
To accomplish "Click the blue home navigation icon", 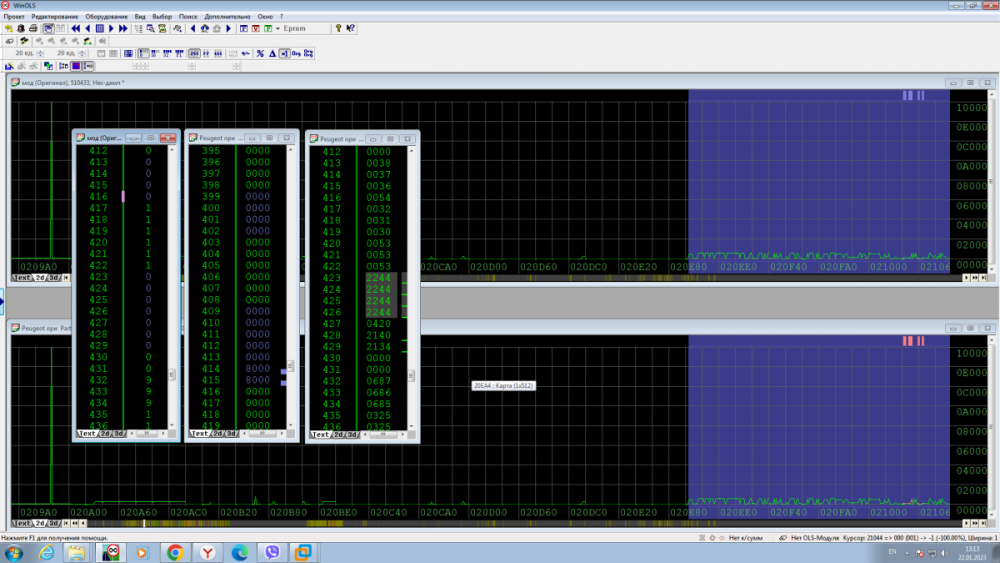I will point(205,28).
